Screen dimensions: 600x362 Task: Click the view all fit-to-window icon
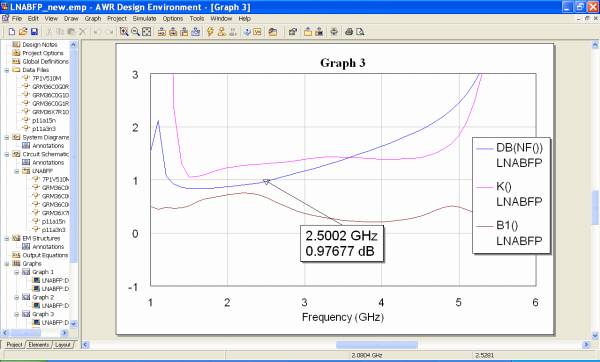[147, 32]
